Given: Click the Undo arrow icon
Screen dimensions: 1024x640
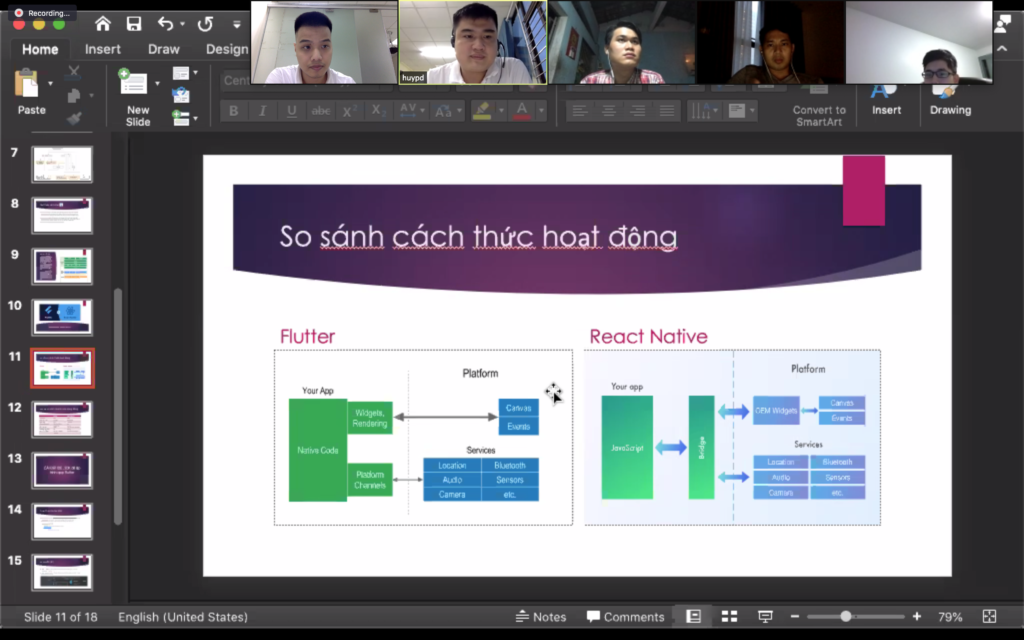Looking at the screenshot, I should (x=165, y=23).
